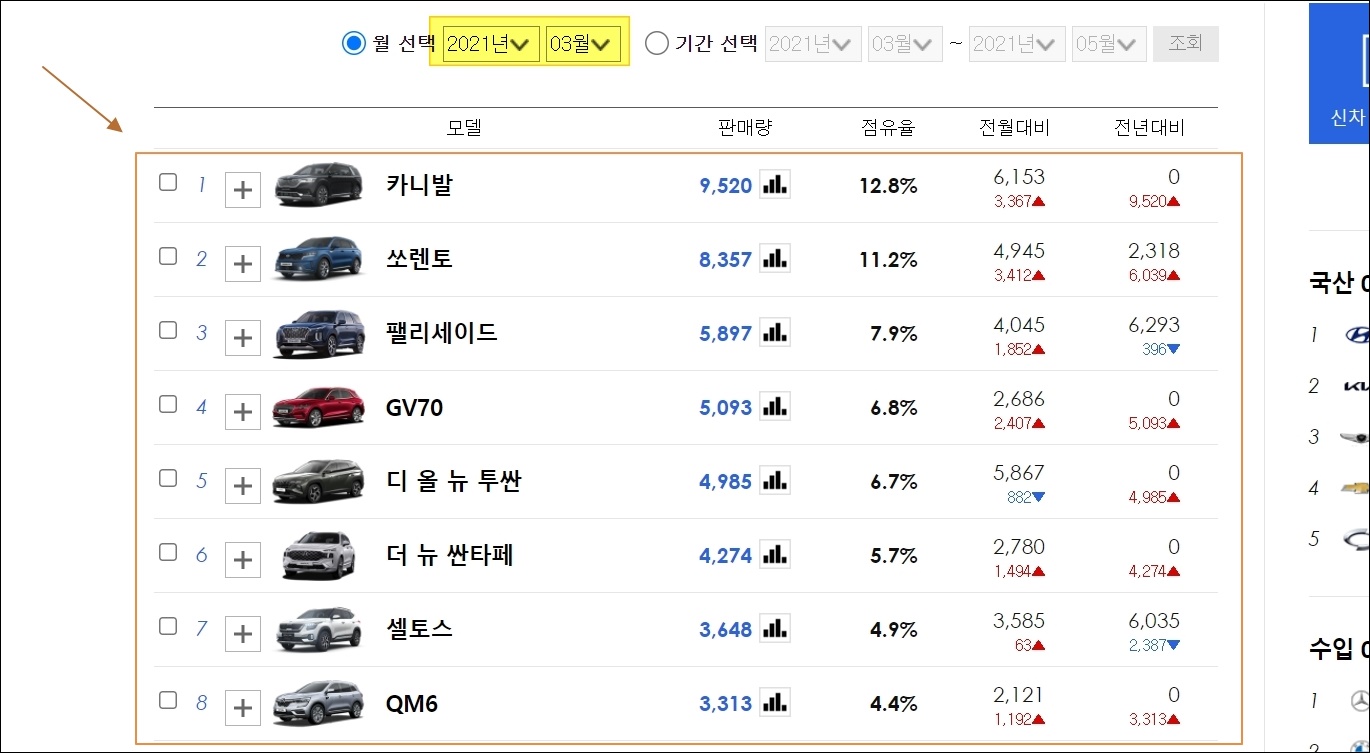
Task: Click the 카니발 car thumbnail image
Action: pyautogui.click(x=319, y=184)
